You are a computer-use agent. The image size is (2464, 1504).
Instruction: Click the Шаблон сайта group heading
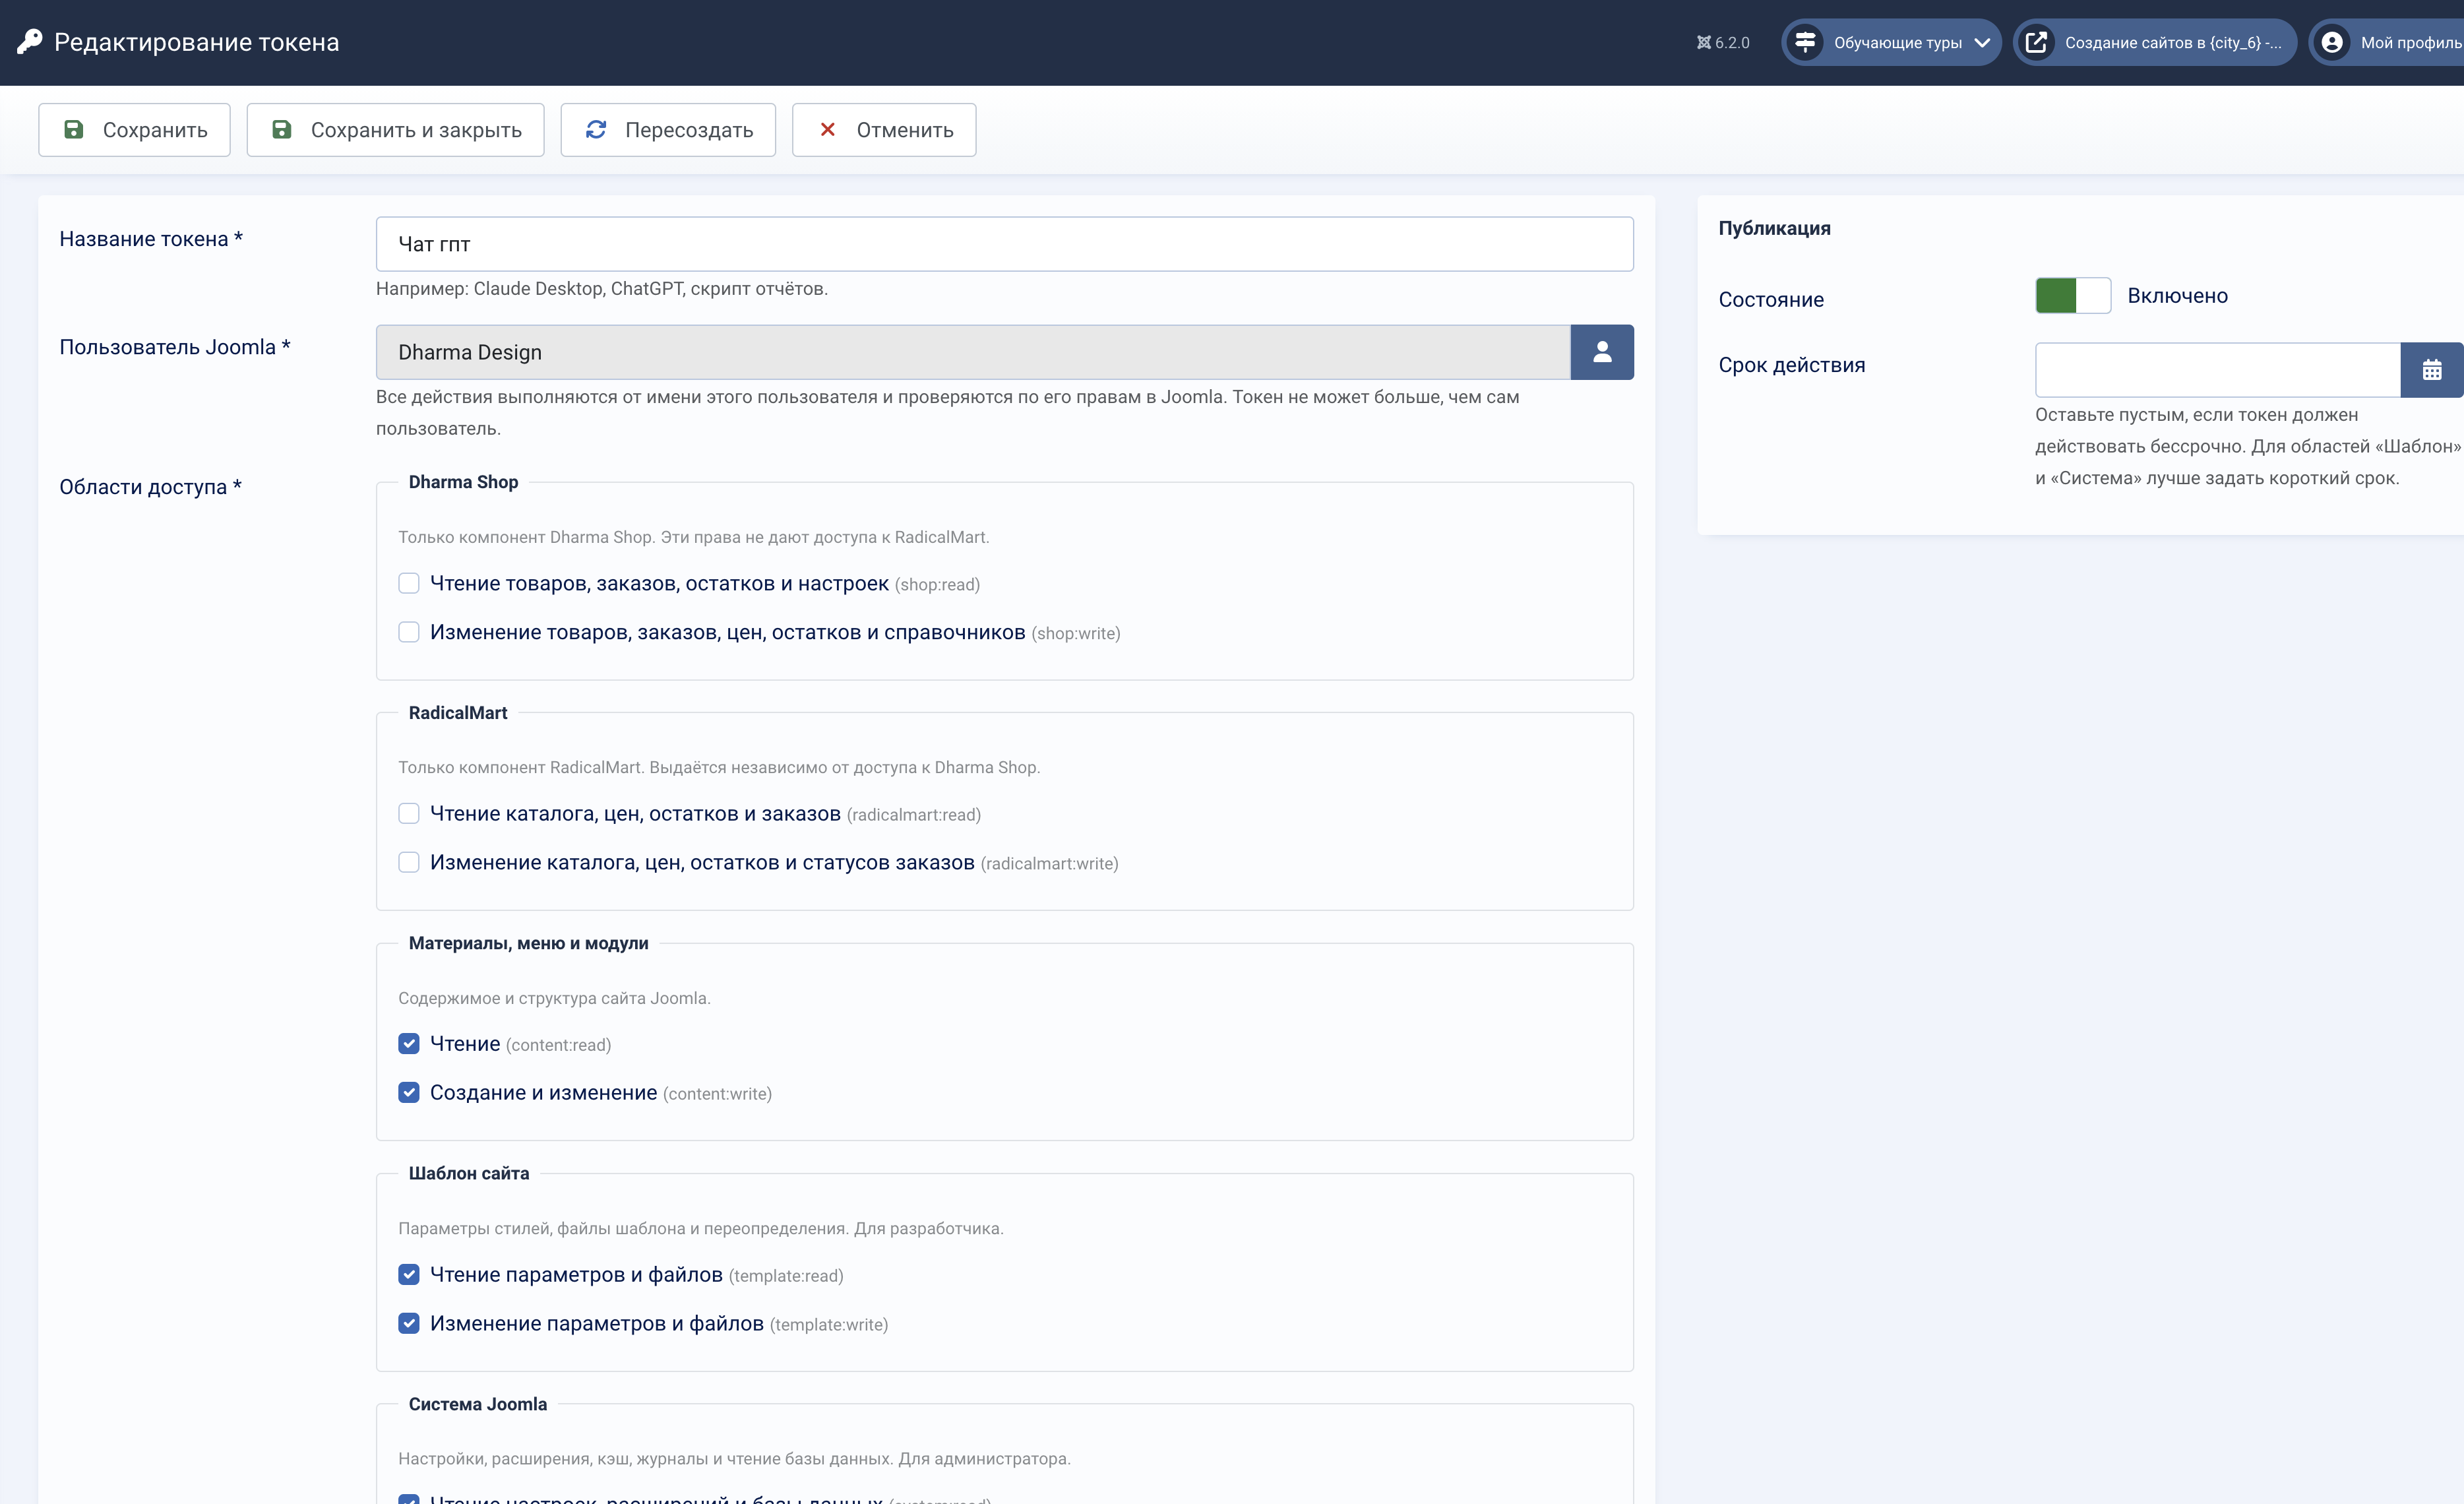[x=469, y=1173]
